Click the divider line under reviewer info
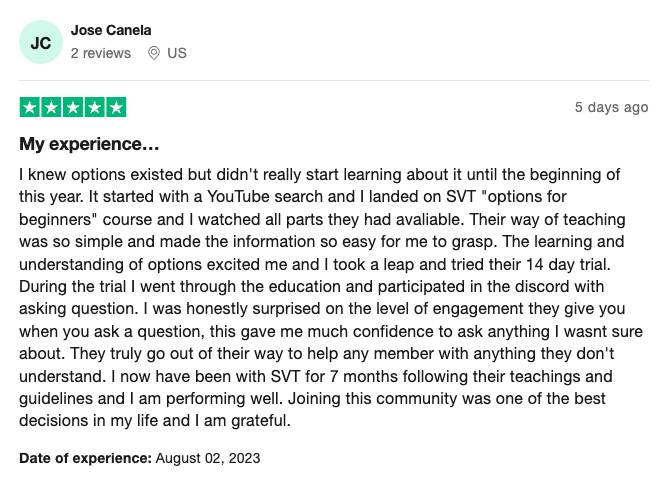 point(334,80)
